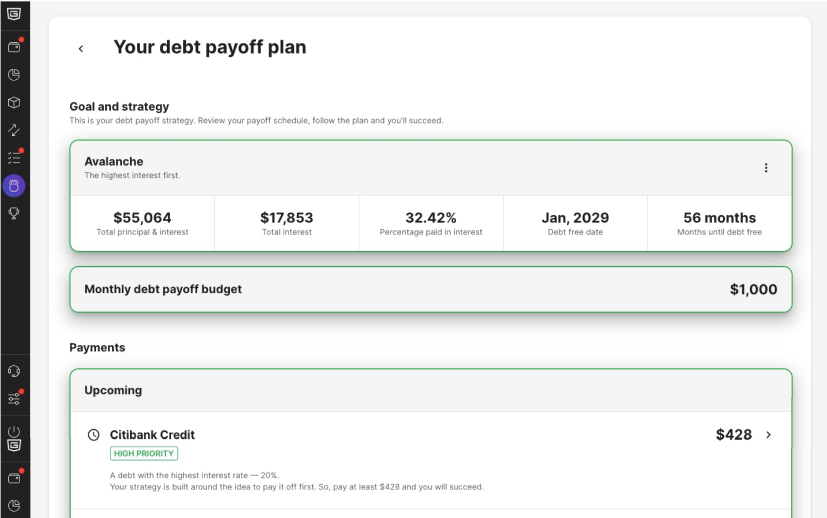Screen dimensions: 827x518
Task: Go back using the left chevron arrow
Action: [81, 49]
